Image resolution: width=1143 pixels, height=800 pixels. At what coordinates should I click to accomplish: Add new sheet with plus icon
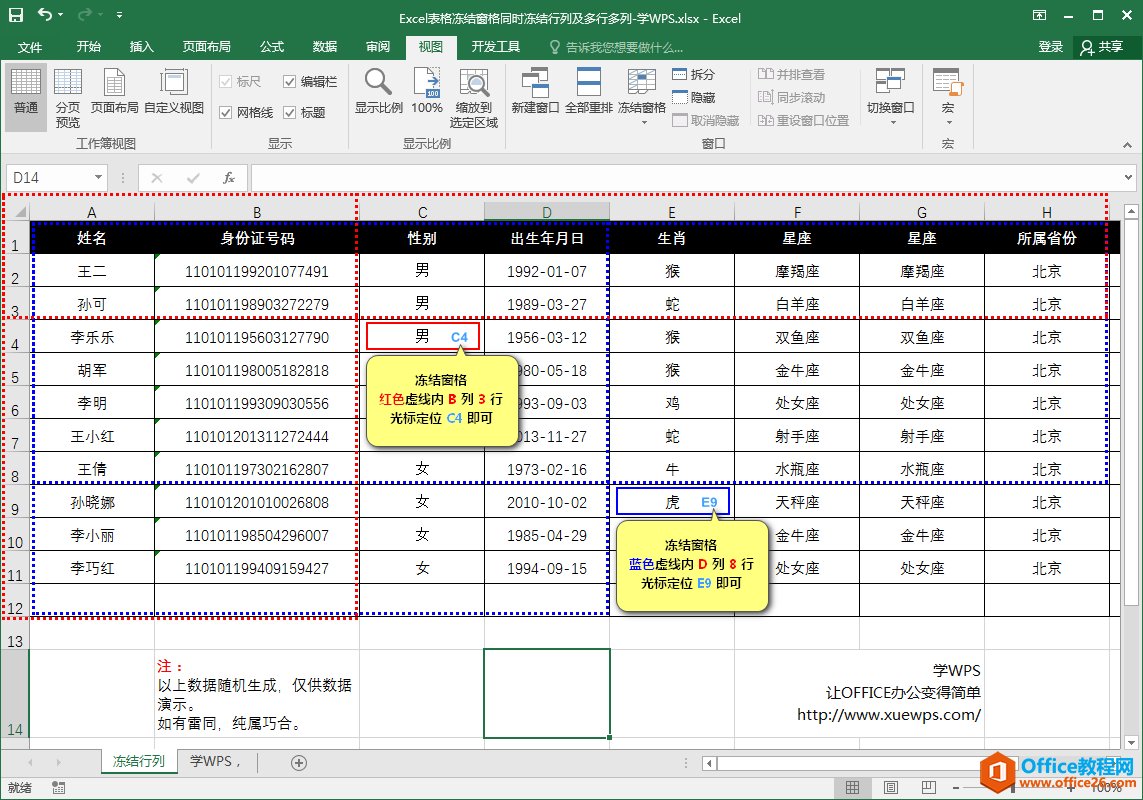tap(298, 763)
